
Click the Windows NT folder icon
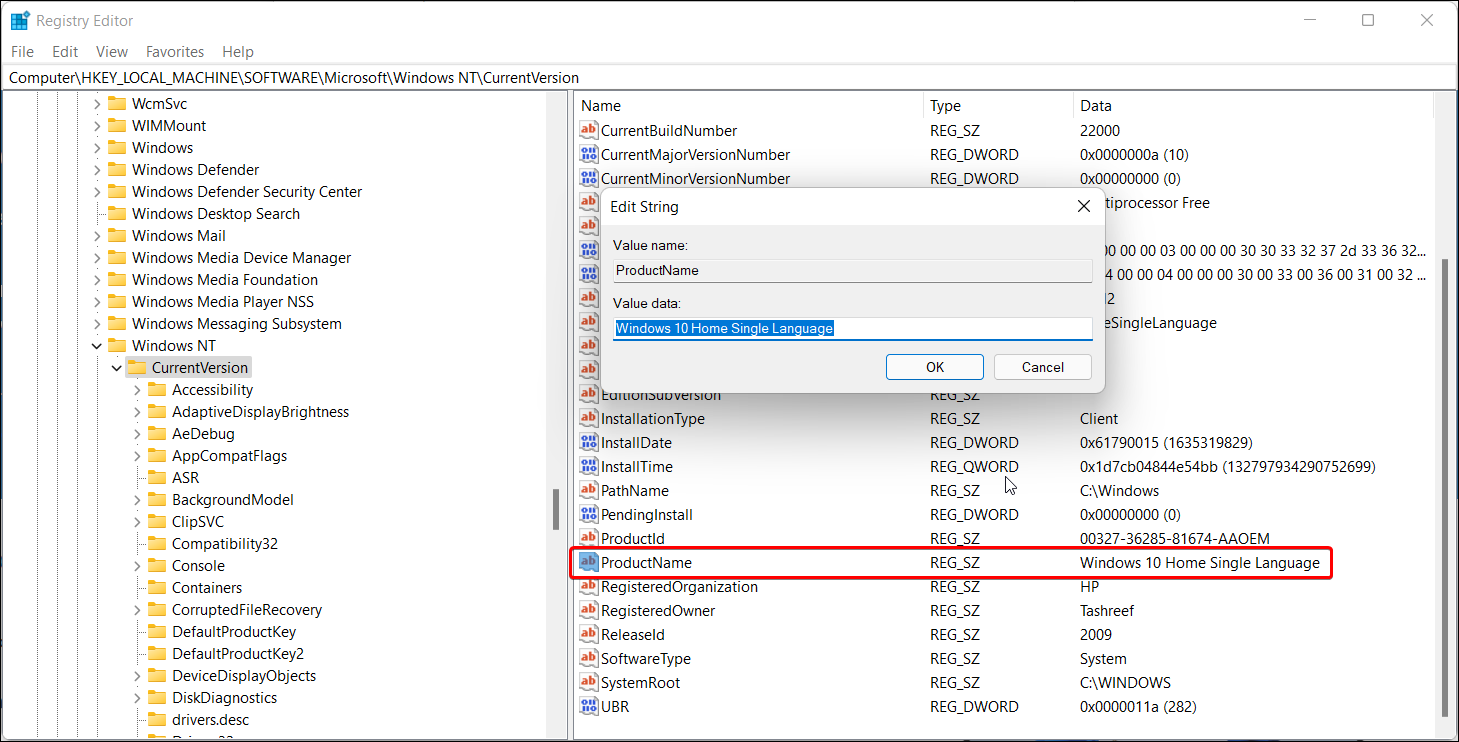pyautogui.click(x=116, y=346)
